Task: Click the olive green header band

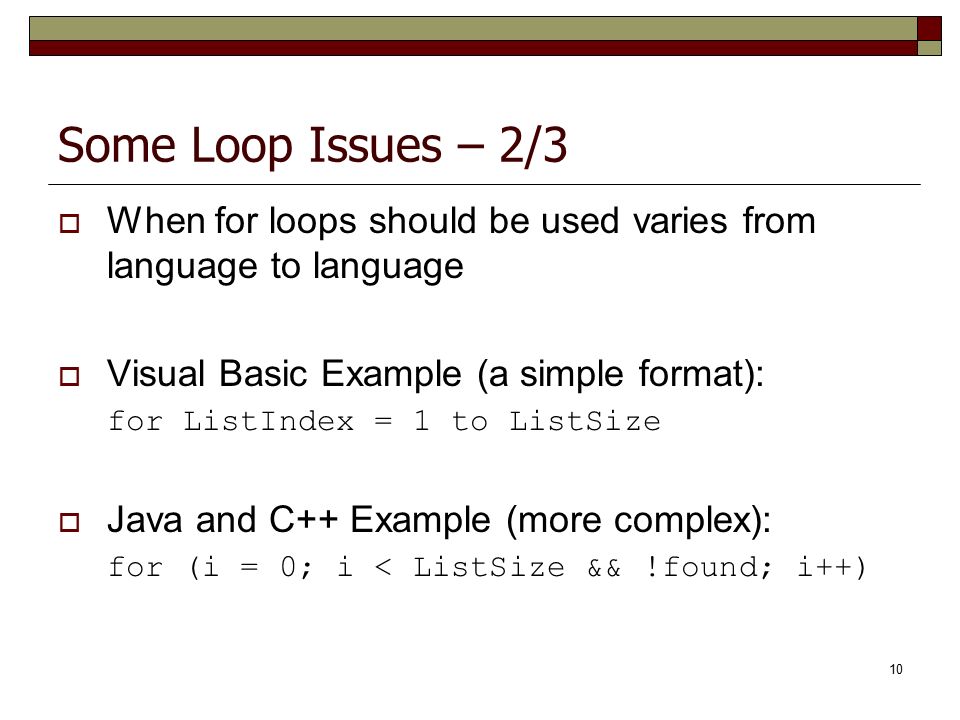Action: (x=473, y=29)
